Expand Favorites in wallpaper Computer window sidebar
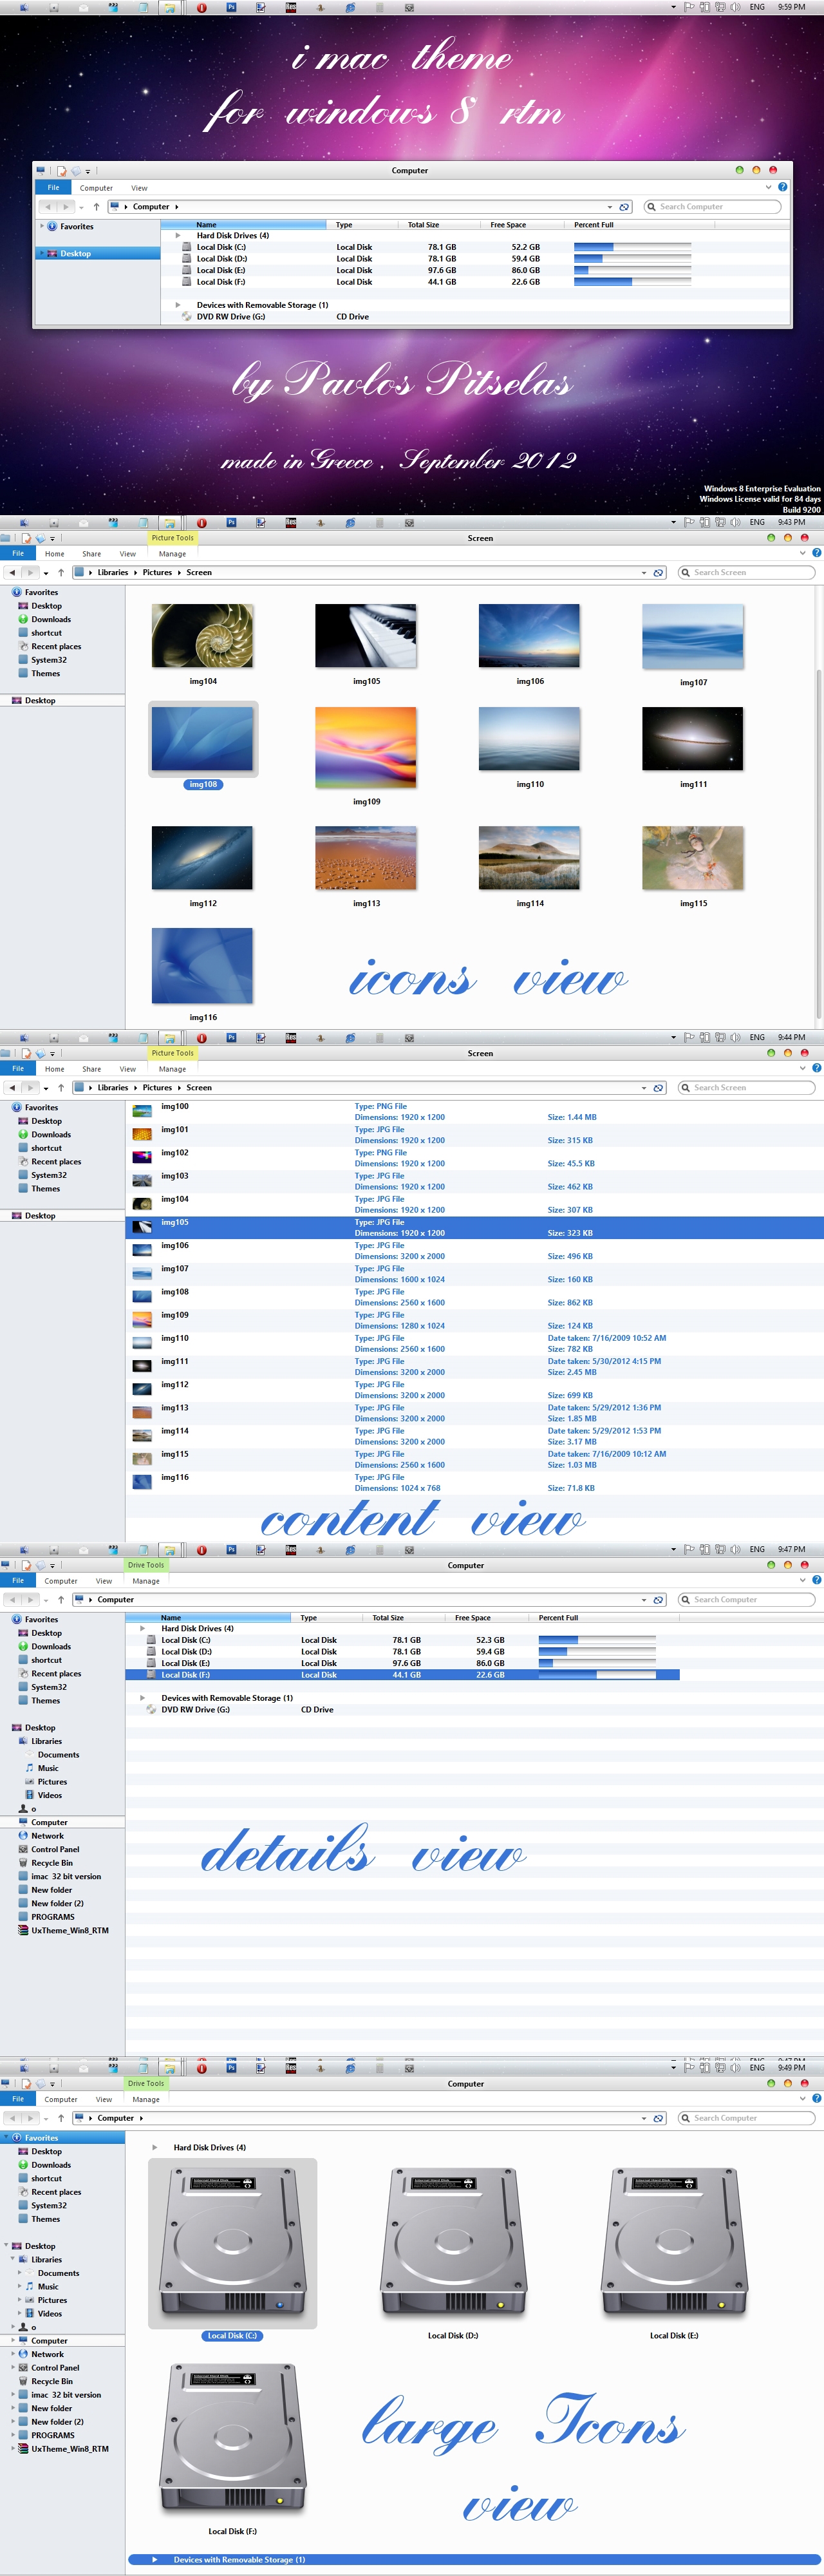This screenshot has width=824, height=2576. pyautogui.click(x=41, y=227)
